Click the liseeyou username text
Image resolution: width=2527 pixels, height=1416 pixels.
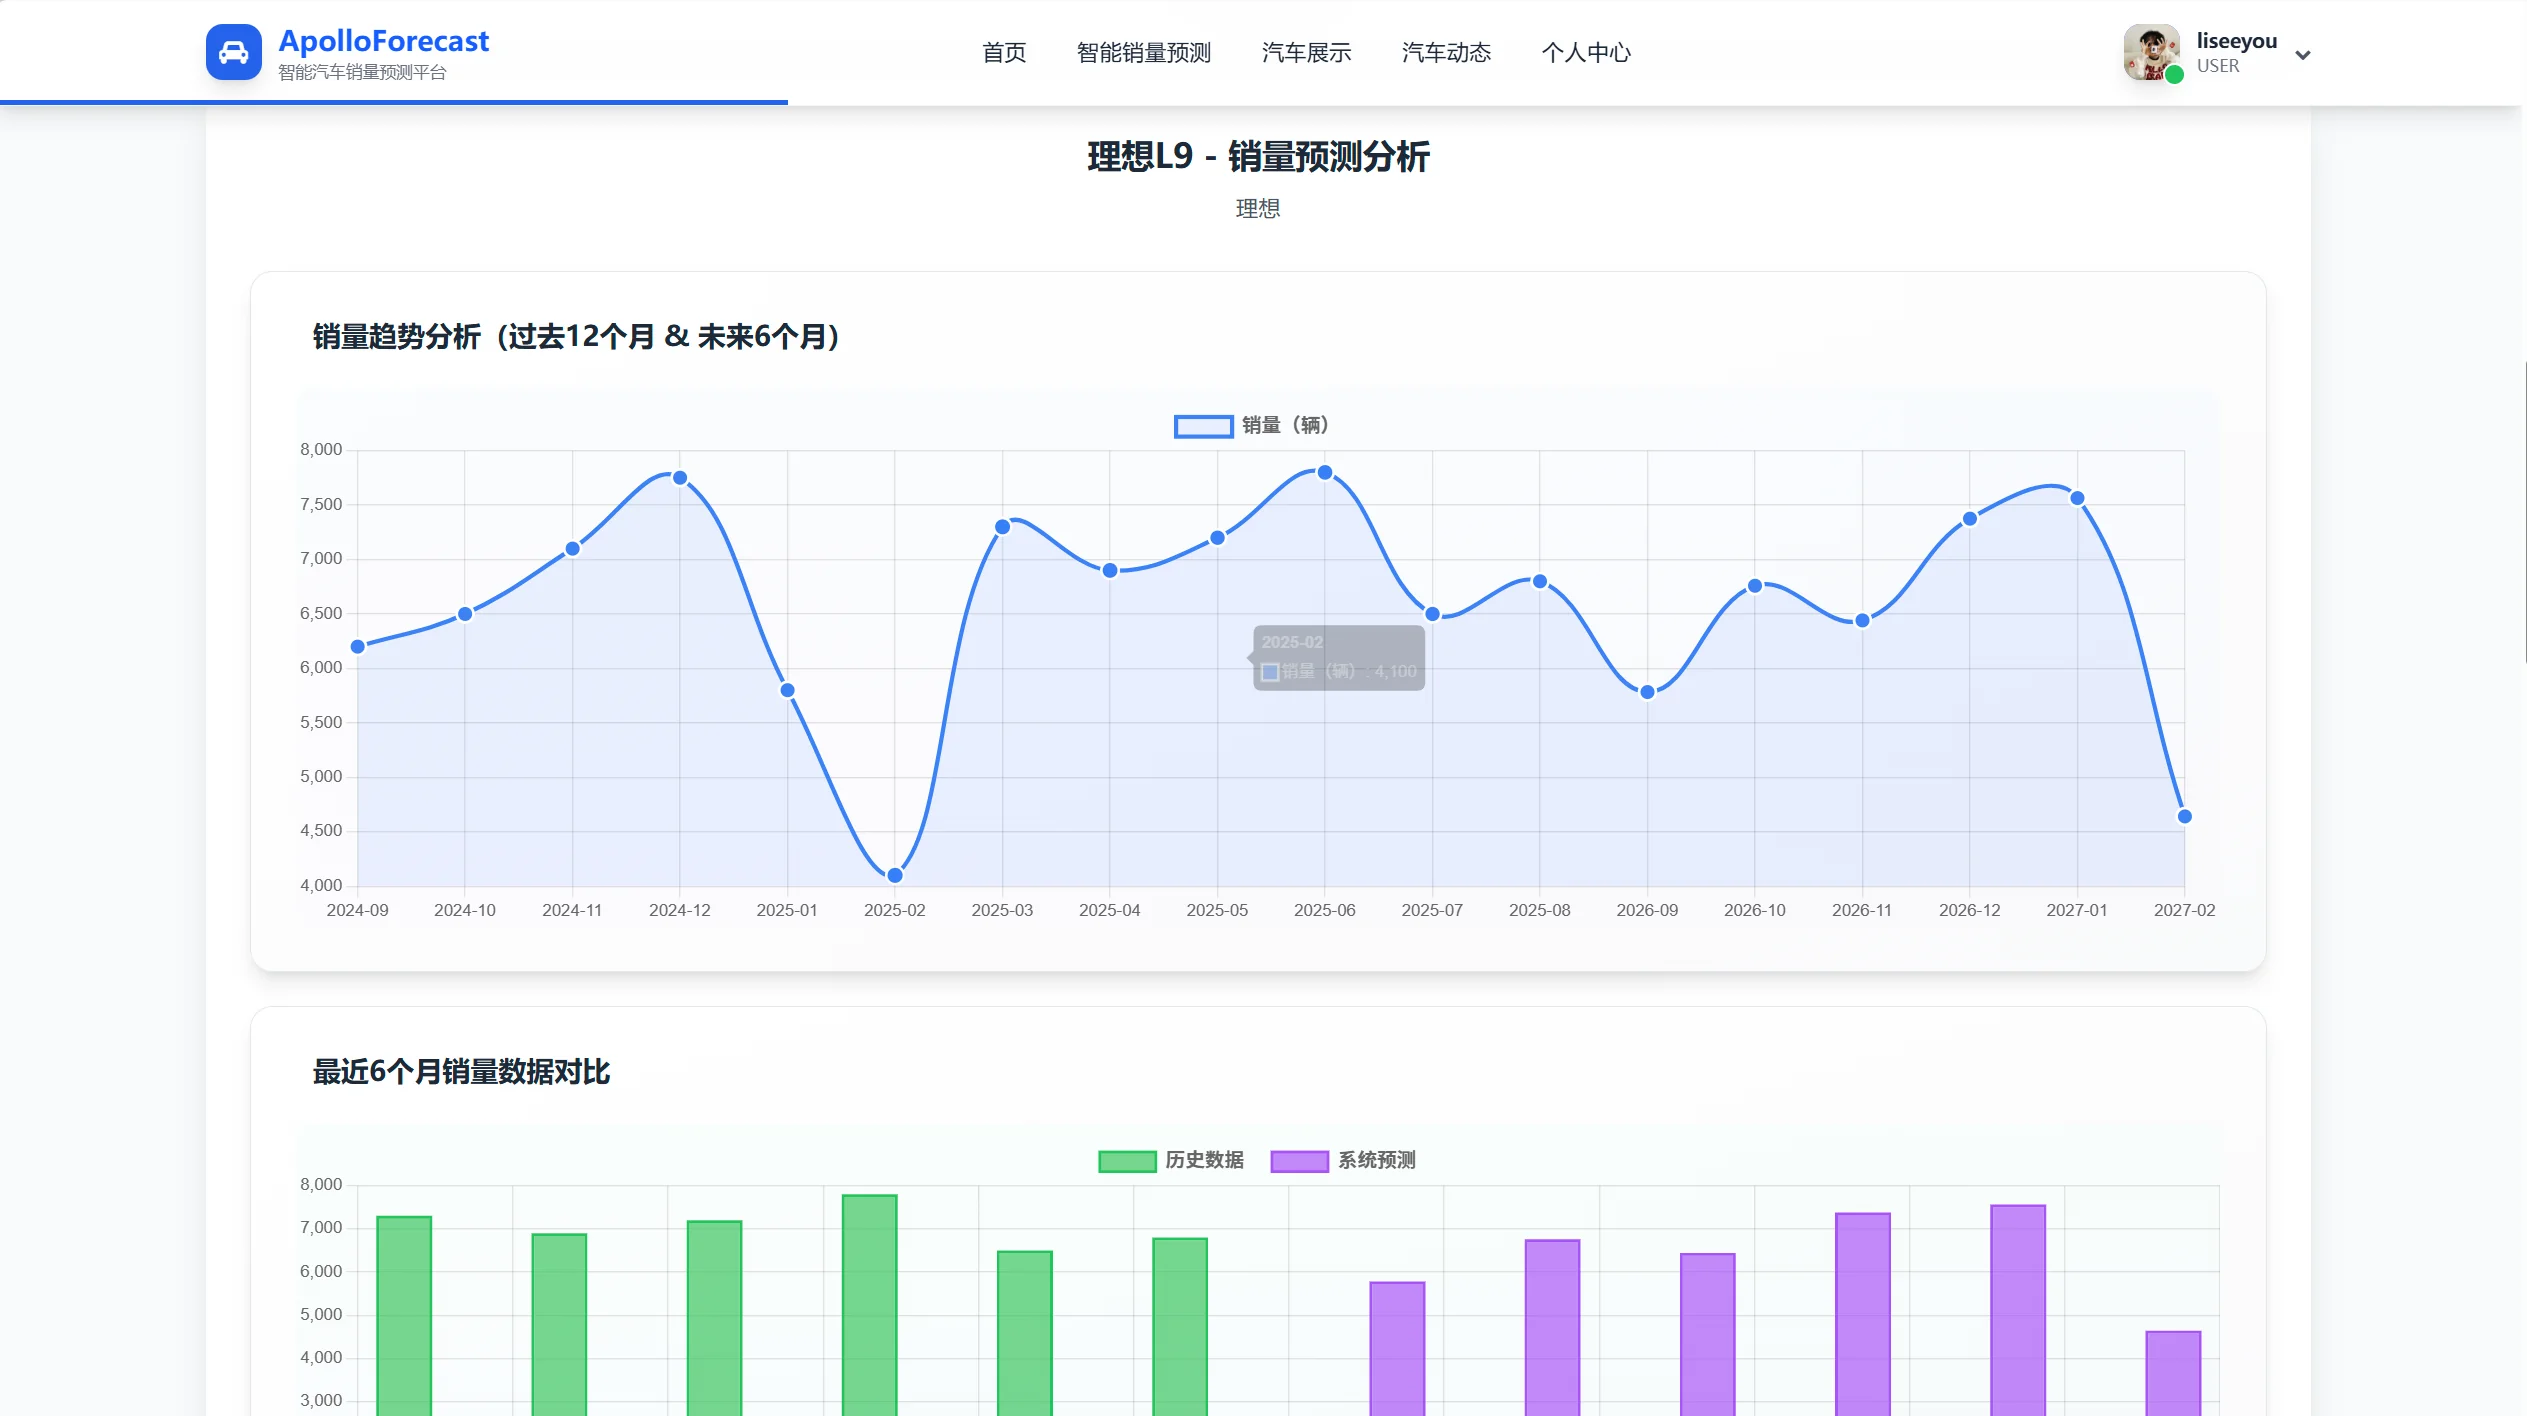coord(2236,41)
